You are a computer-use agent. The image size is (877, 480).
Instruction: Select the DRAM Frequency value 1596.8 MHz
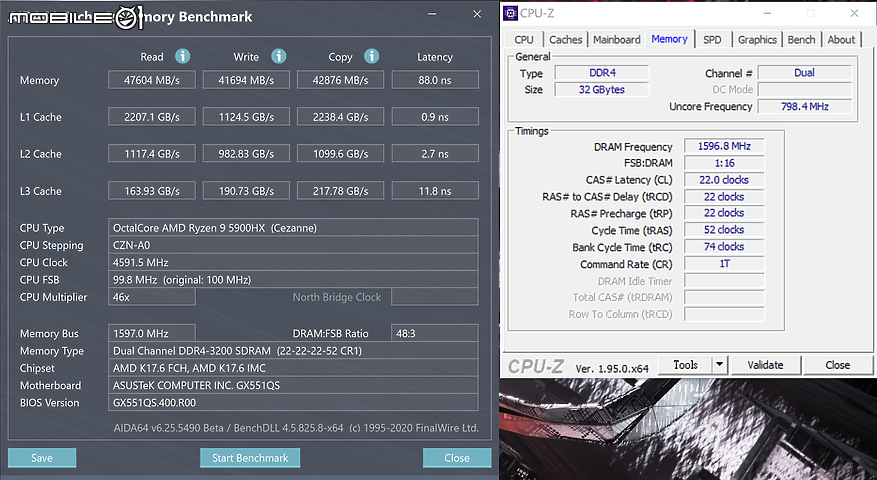pyautogui.click(x=724, y=146)
